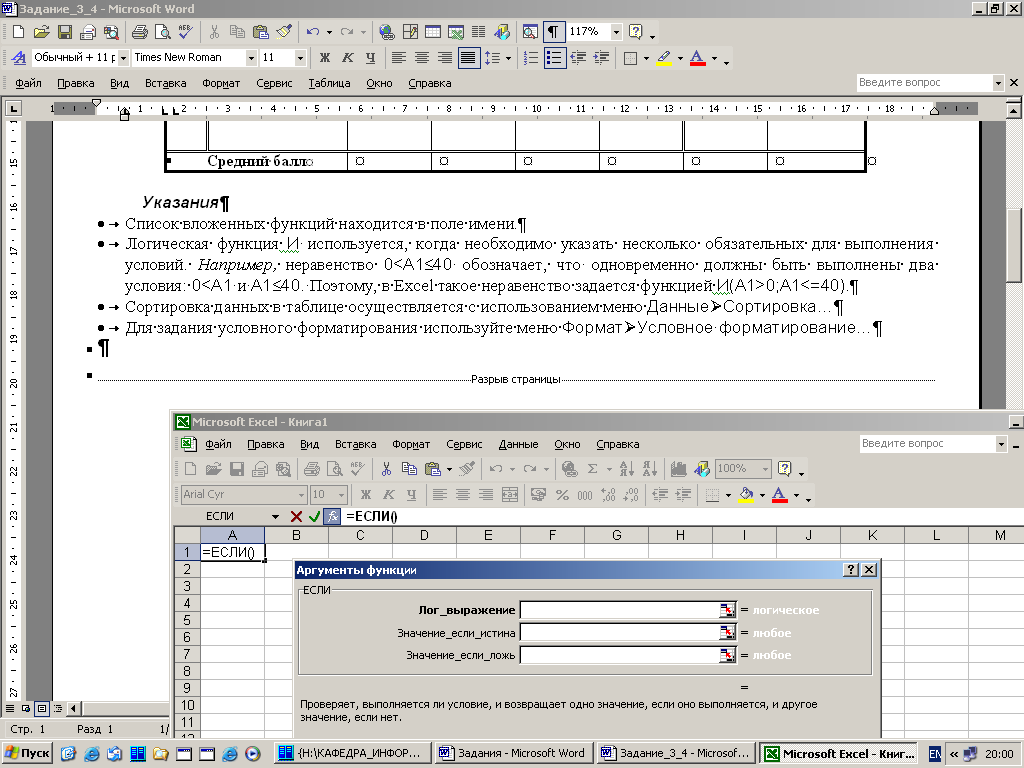Open Excel menu Данные
This screenshot has height=768, width=1024.
point(519,444)
